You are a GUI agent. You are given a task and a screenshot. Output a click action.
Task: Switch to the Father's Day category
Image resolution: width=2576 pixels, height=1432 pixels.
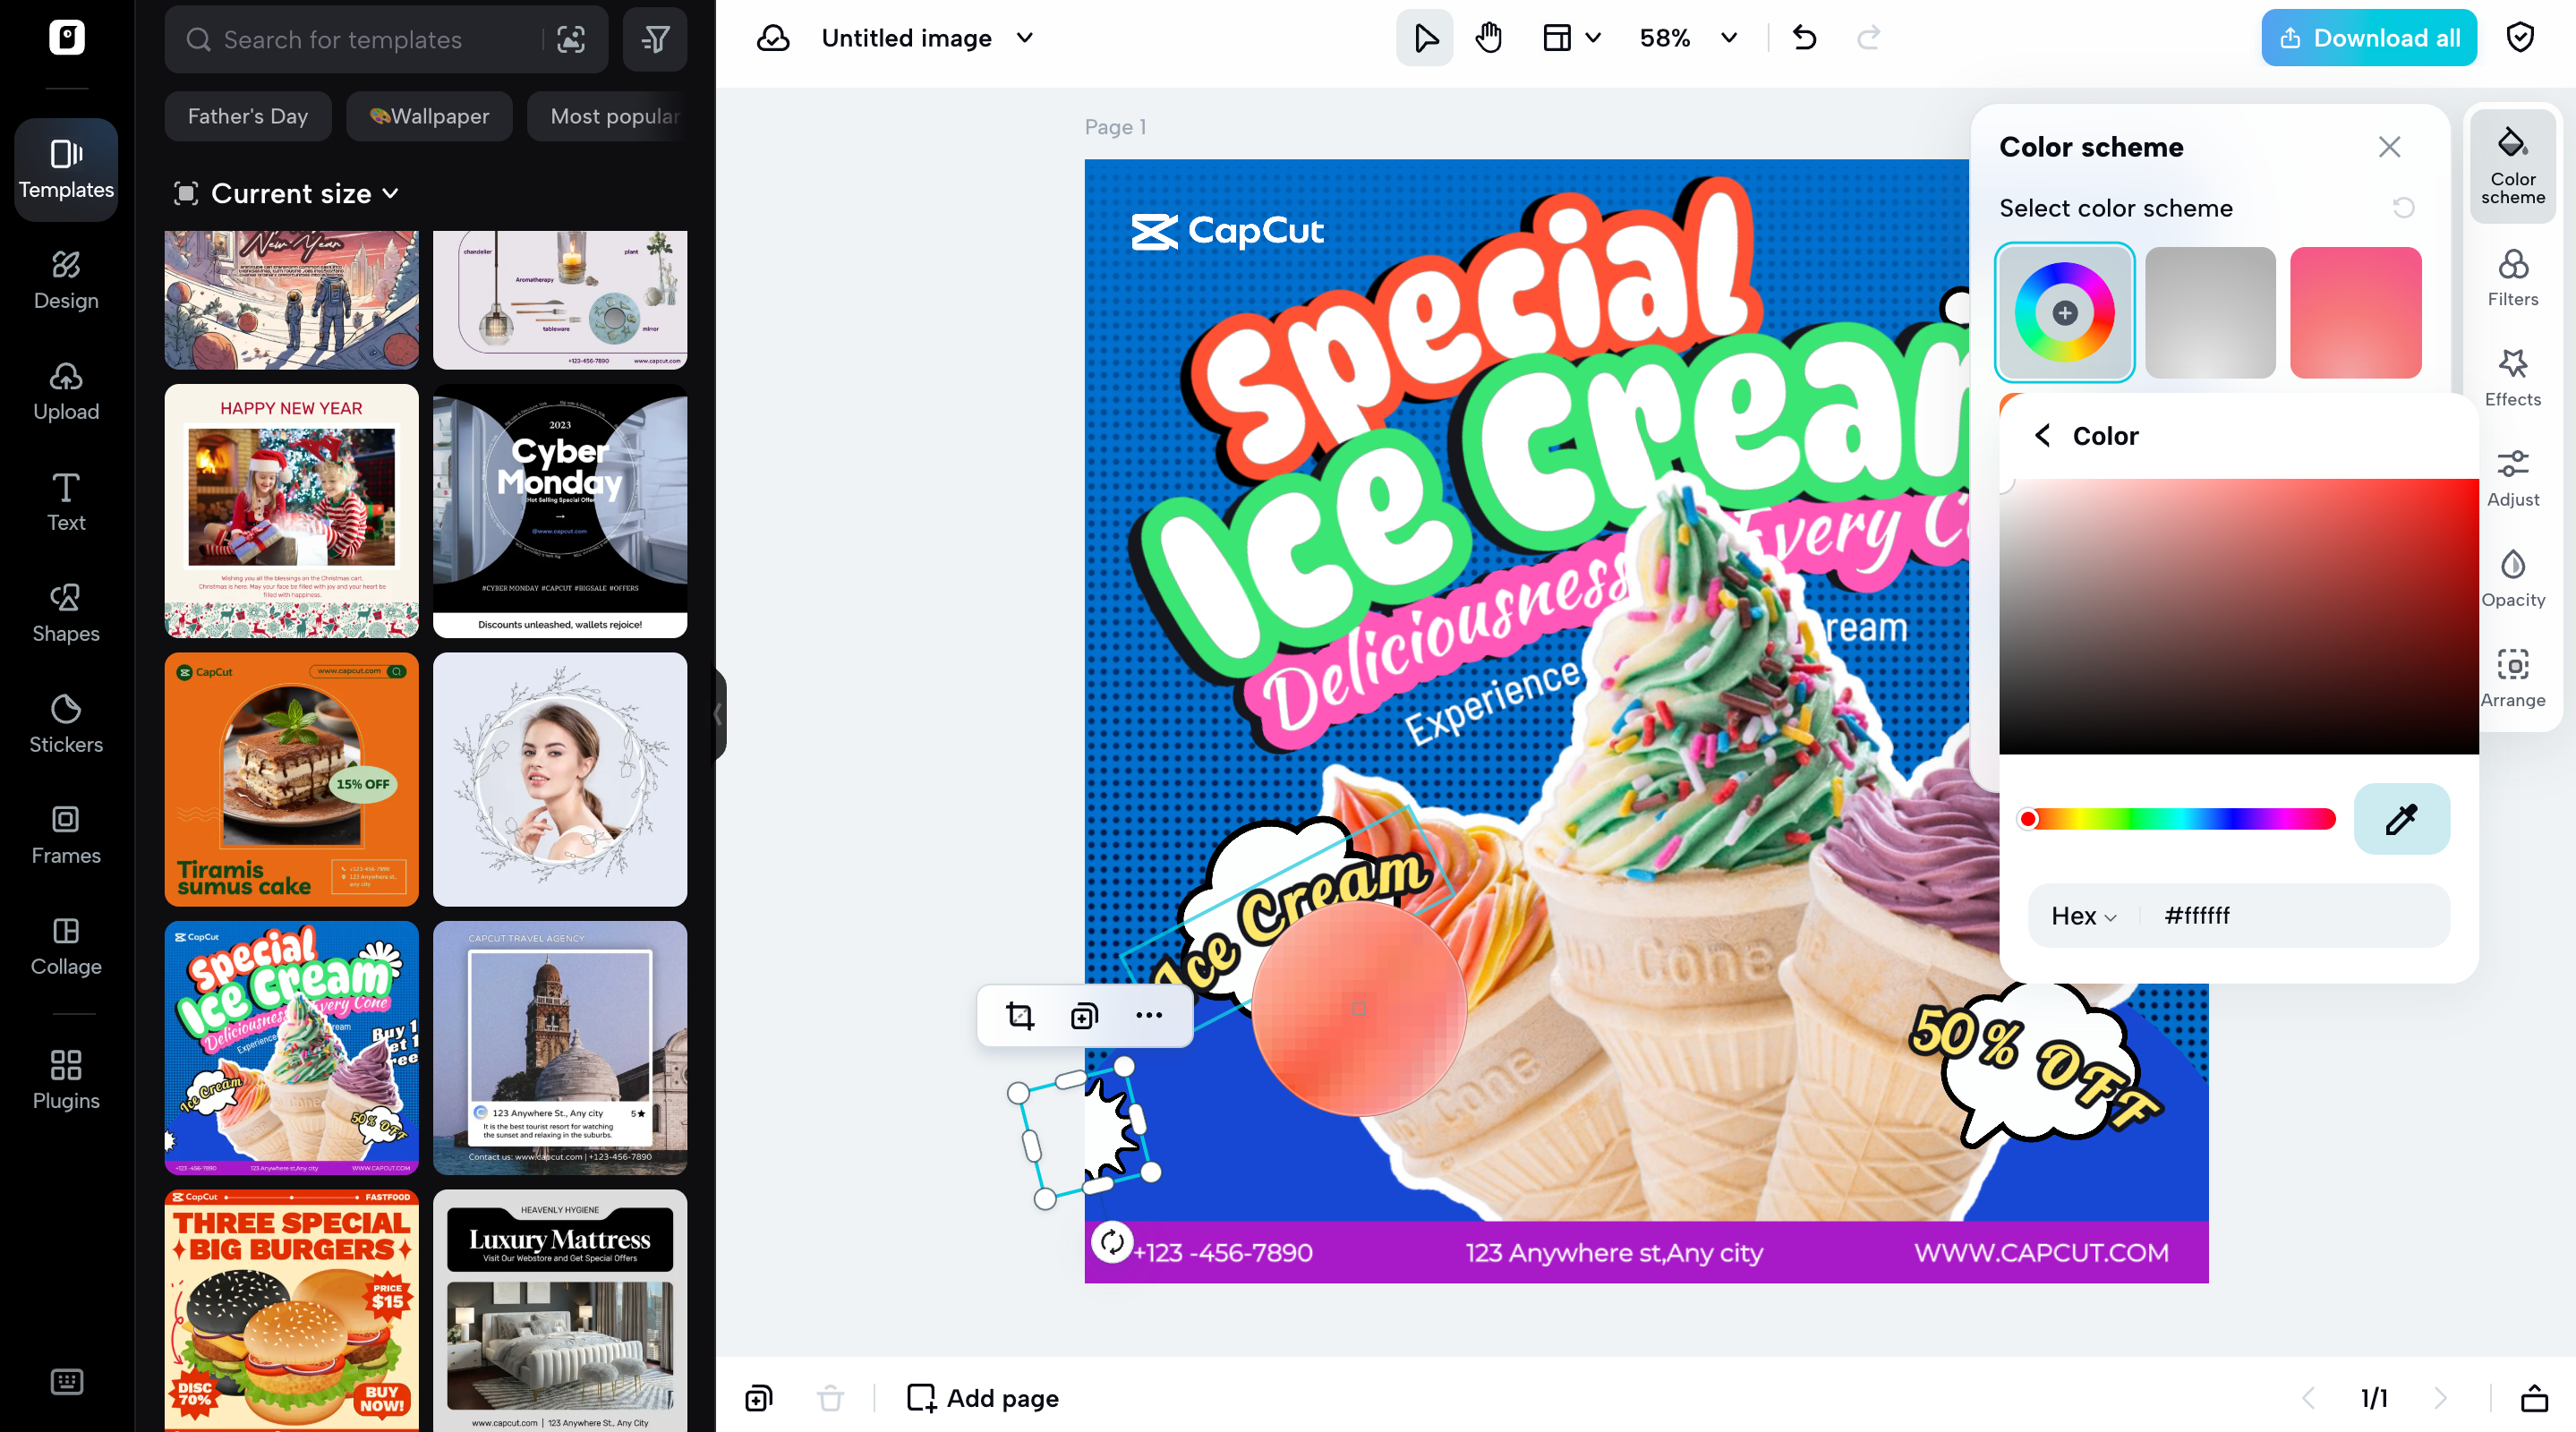(x=247, y=116)
